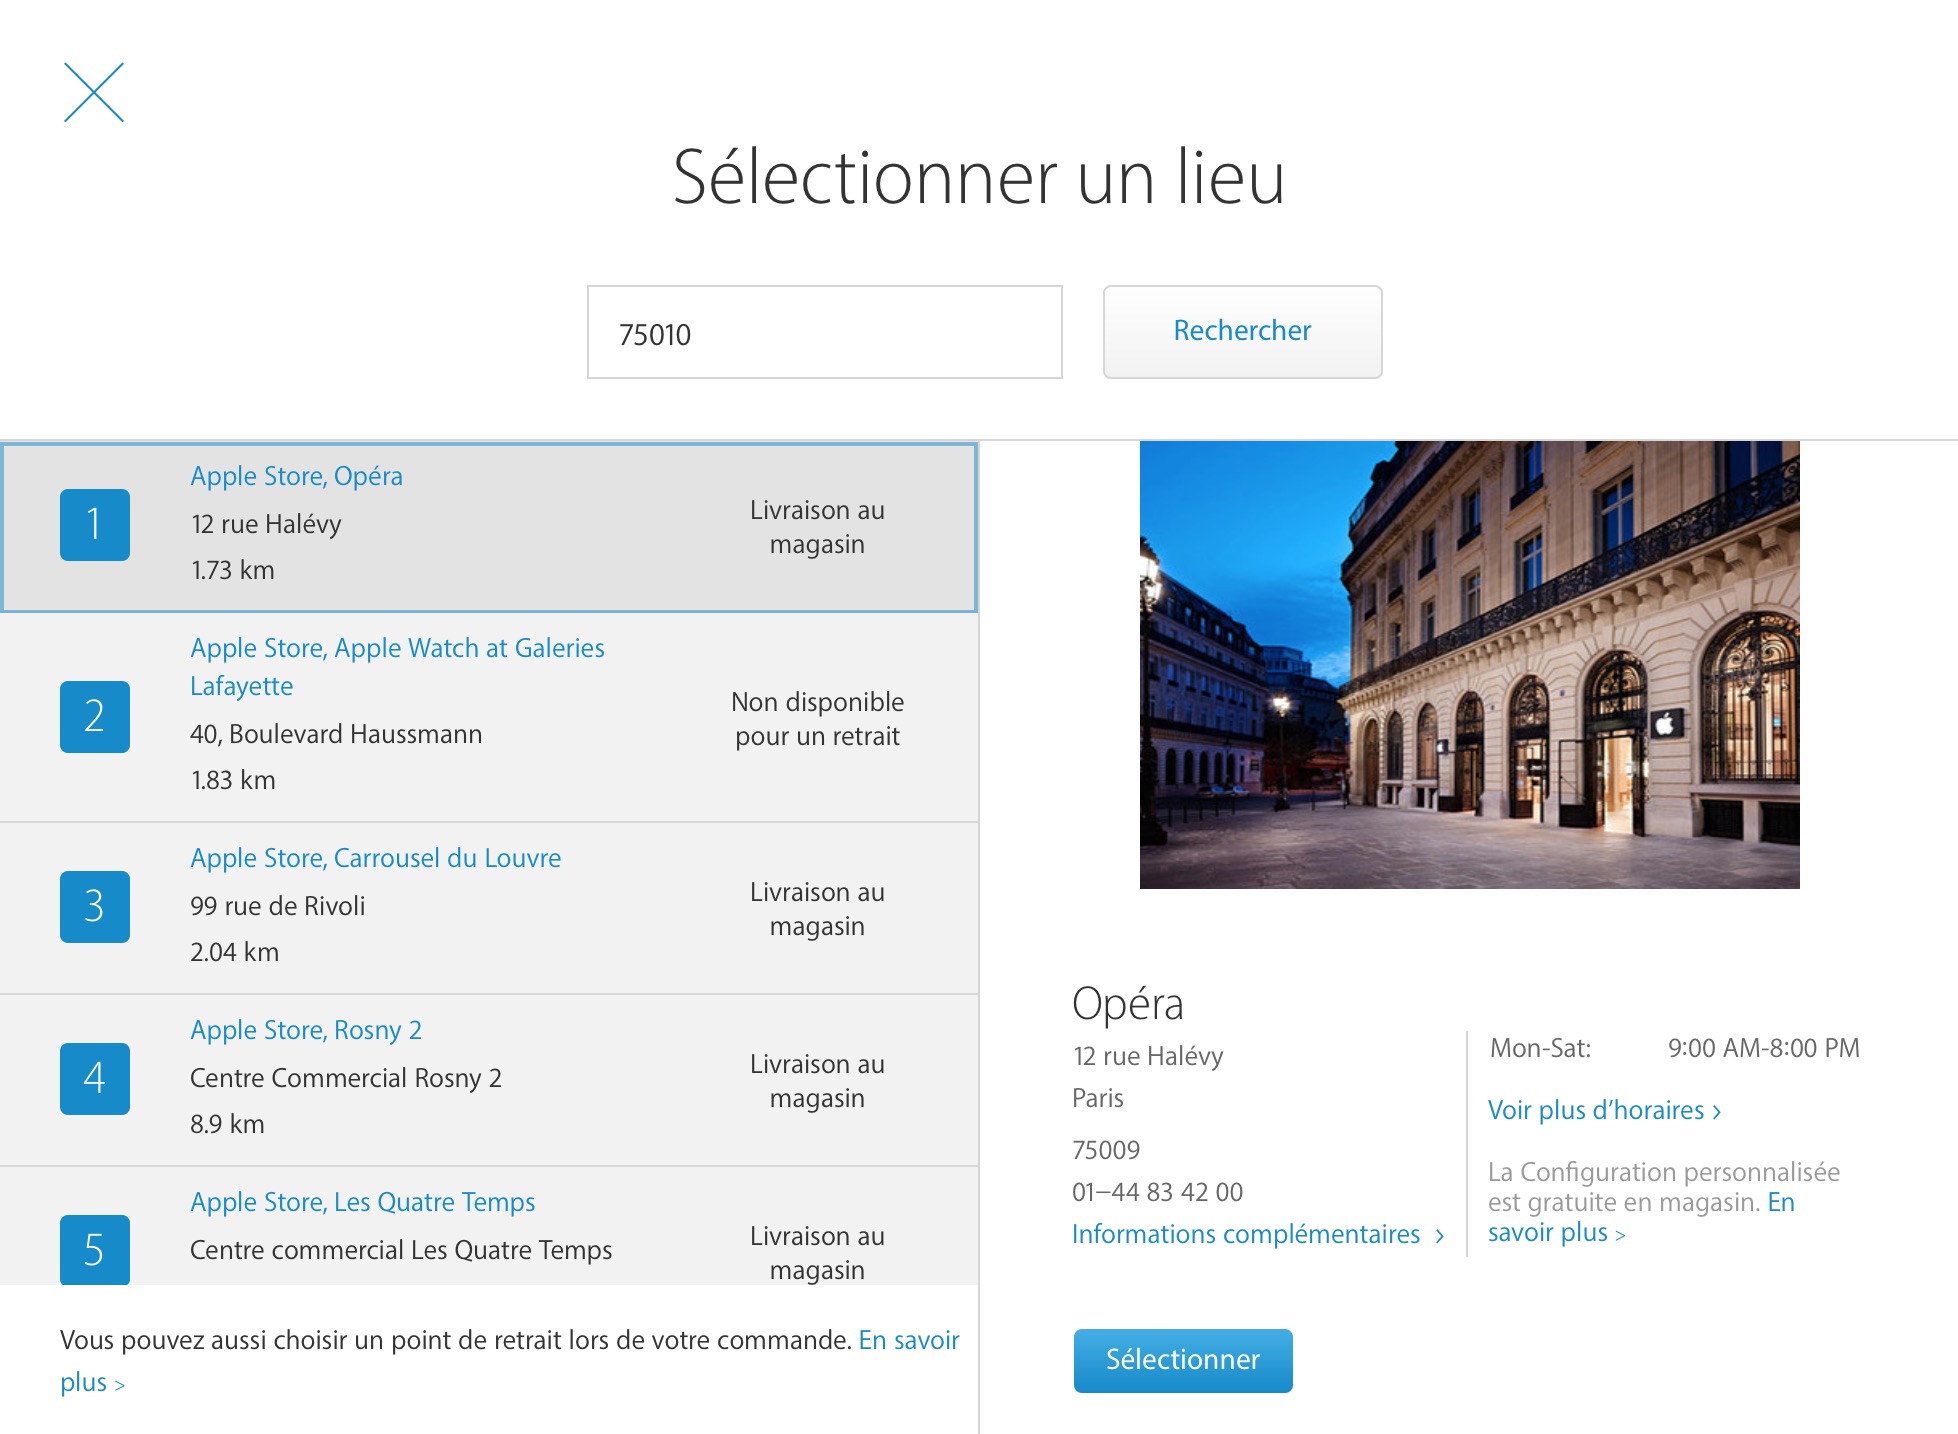The height and width of the screenshot is (1434, 1958).
Task: Open Apple Store, Les Quatre Temps link
Action: [362, 1202]
